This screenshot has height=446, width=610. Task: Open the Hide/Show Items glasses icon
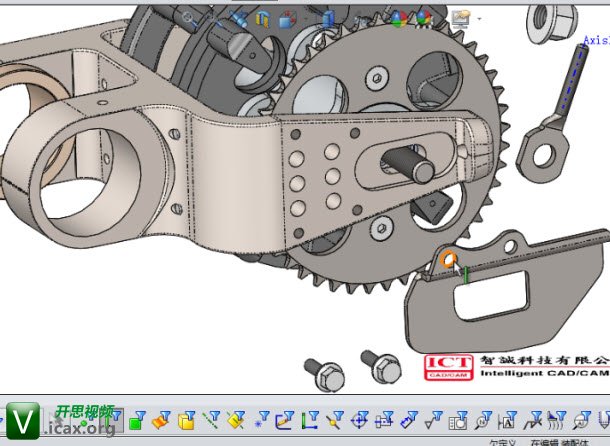(362, 19)
